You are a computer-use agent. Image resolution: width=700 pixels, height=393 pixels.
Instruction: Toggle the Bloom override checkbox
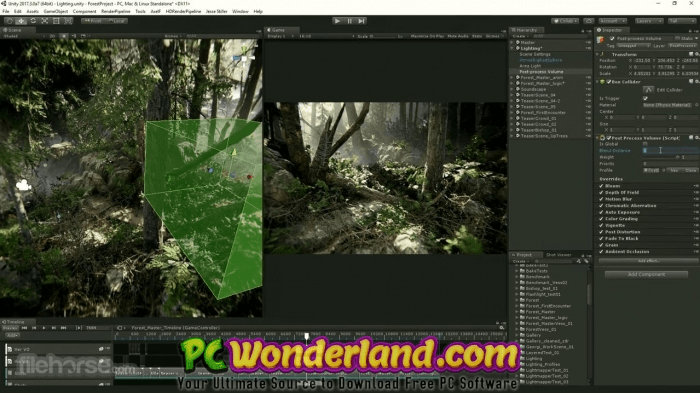coord(601,186)
